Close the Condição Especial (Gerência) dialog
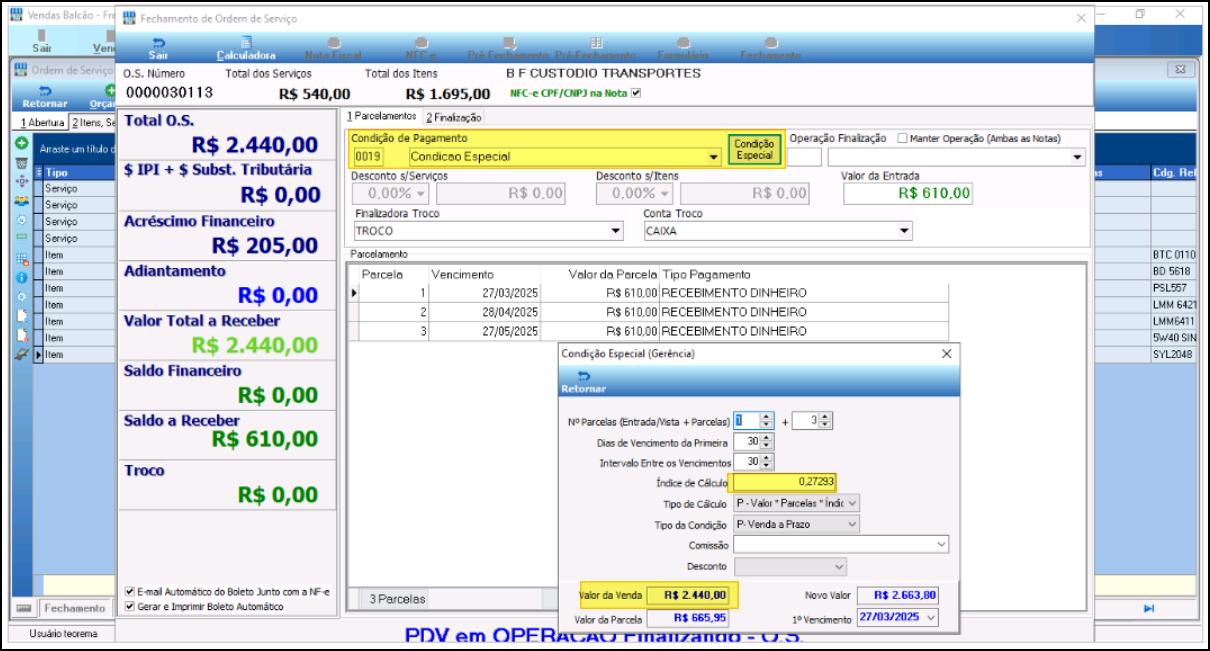The width and height of the screenshot is (1210, 651). click(x=947, y=354)
